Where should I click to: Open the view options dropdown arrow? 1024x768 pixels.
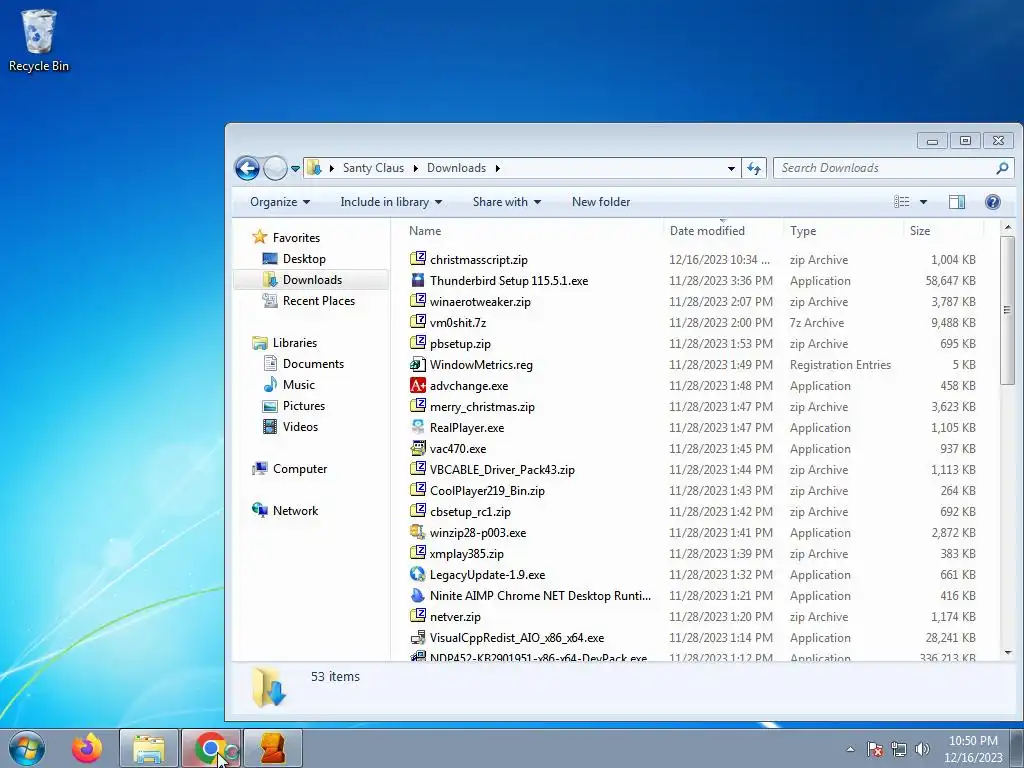[923, 202]
